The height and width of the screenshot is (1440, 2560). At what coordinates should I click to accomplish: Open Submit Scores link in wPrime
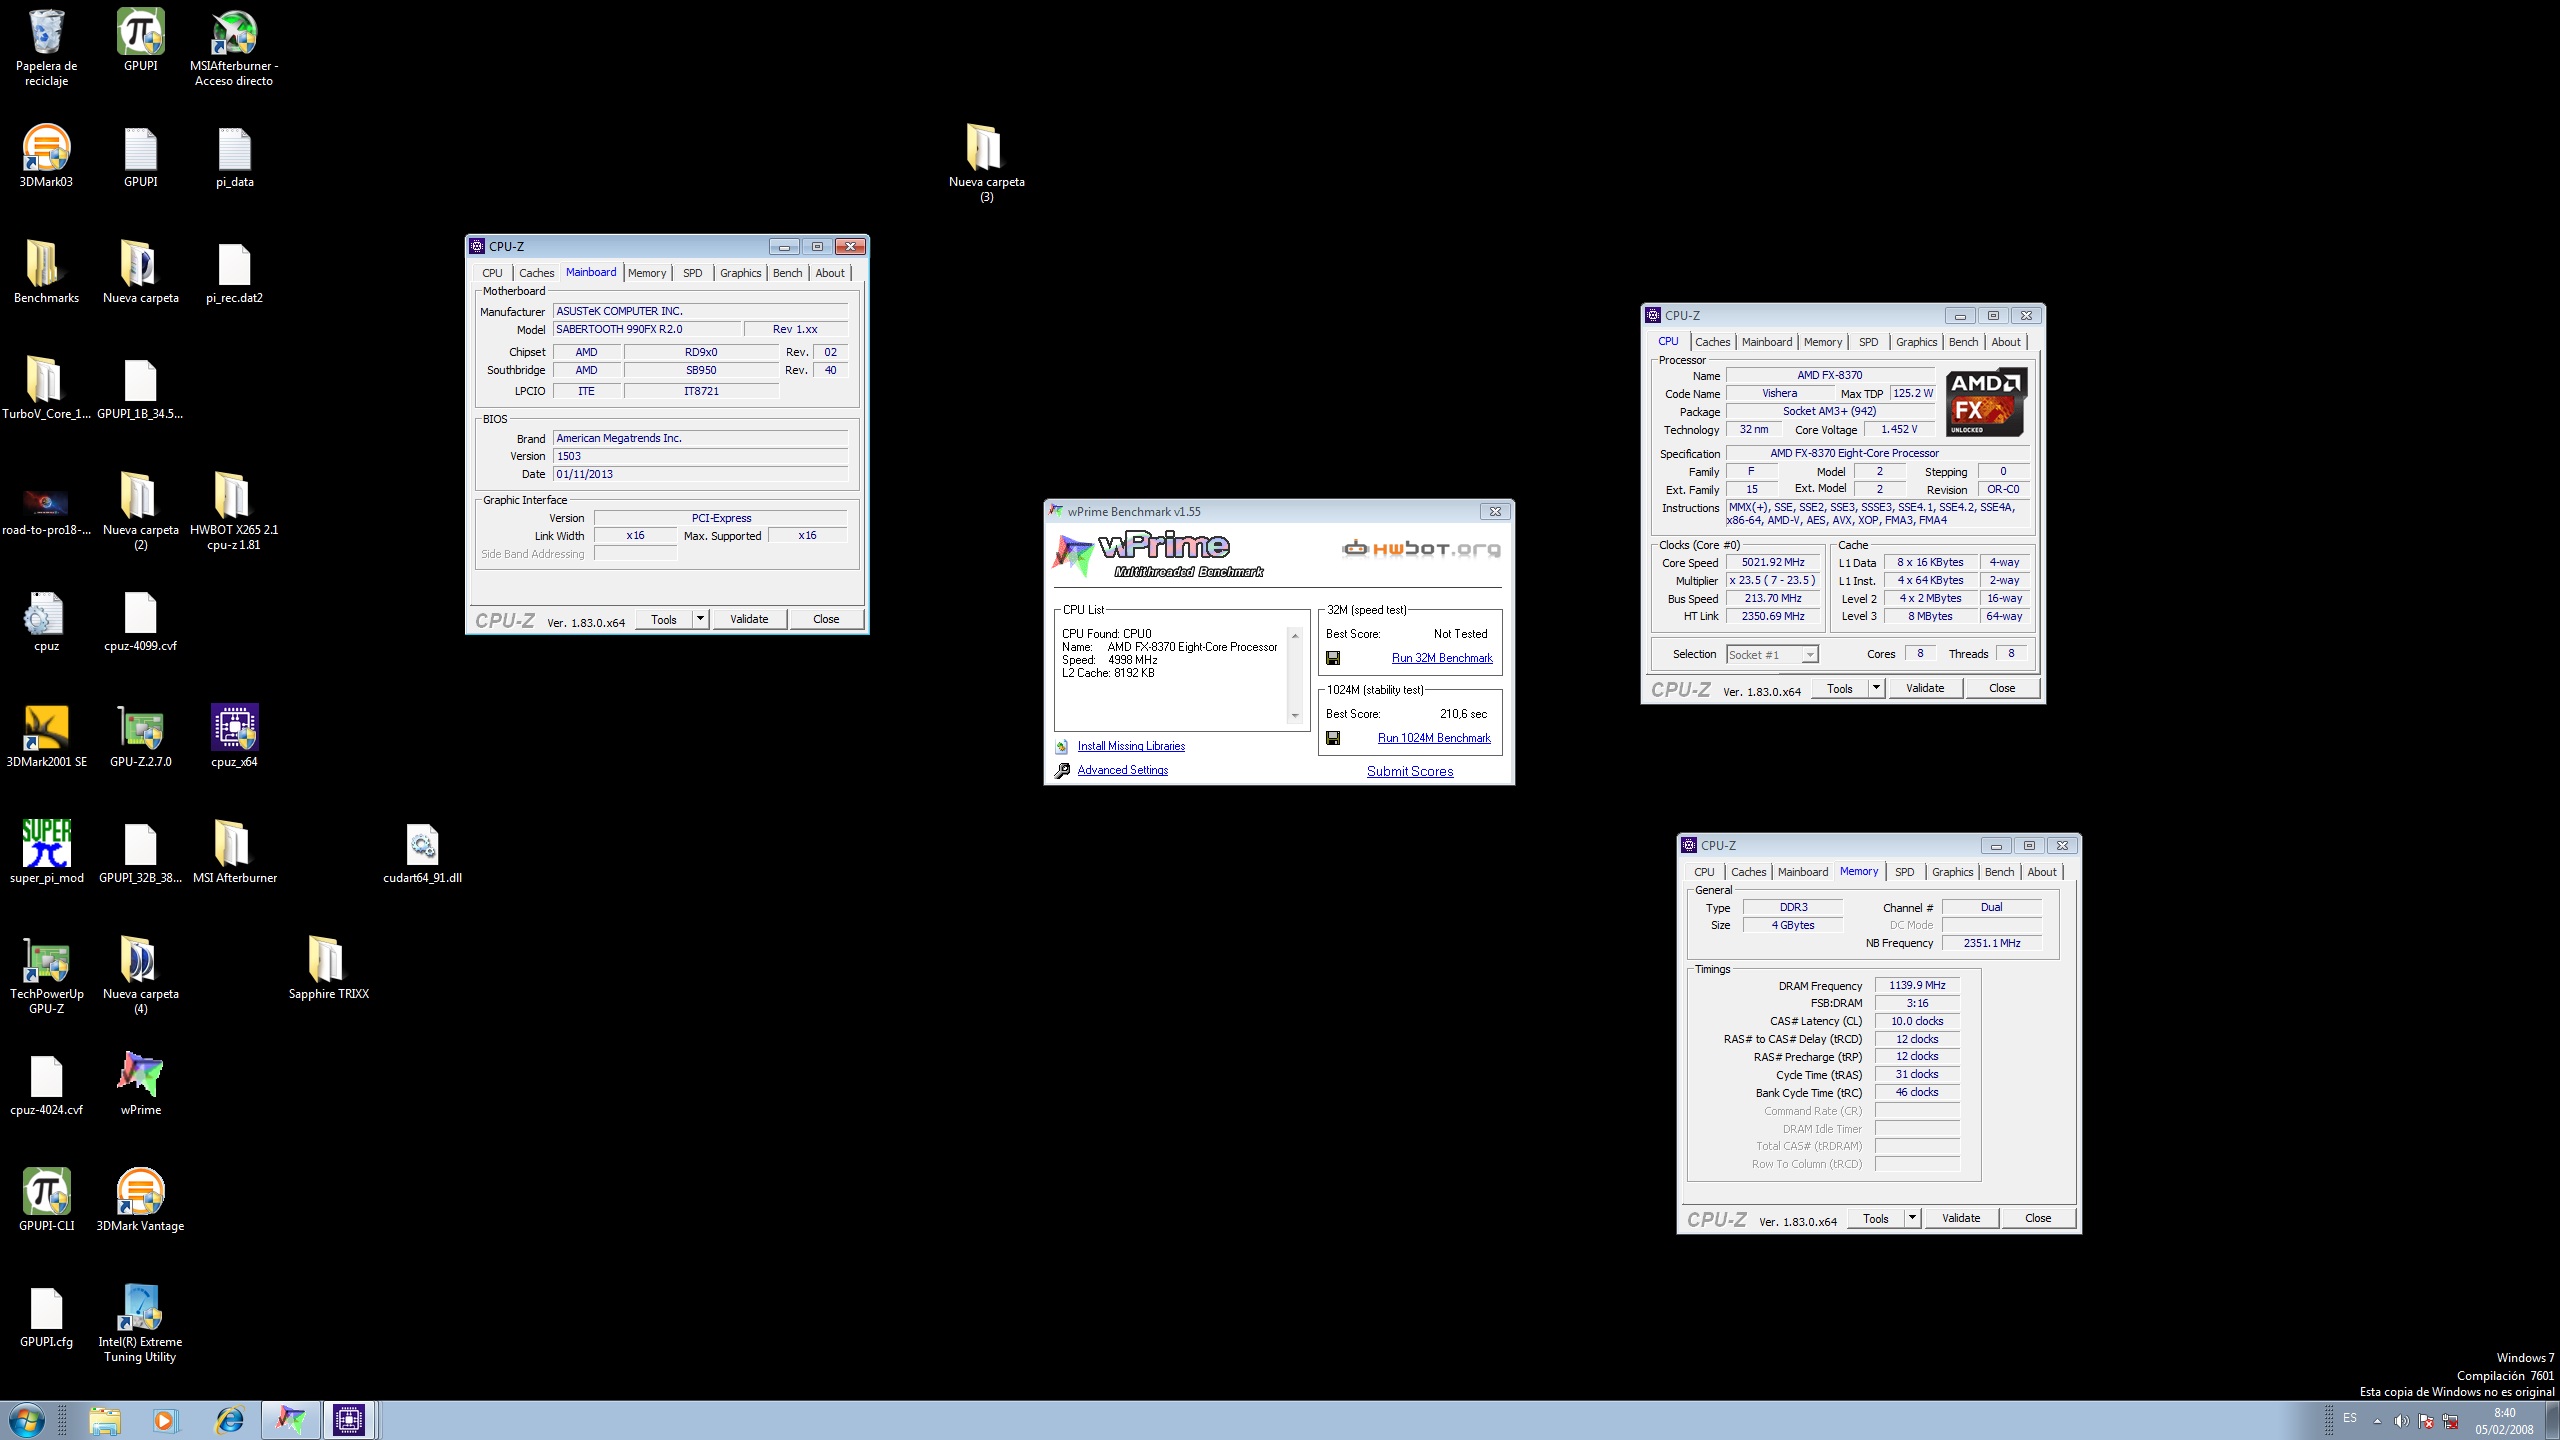tap(1410, 771)
